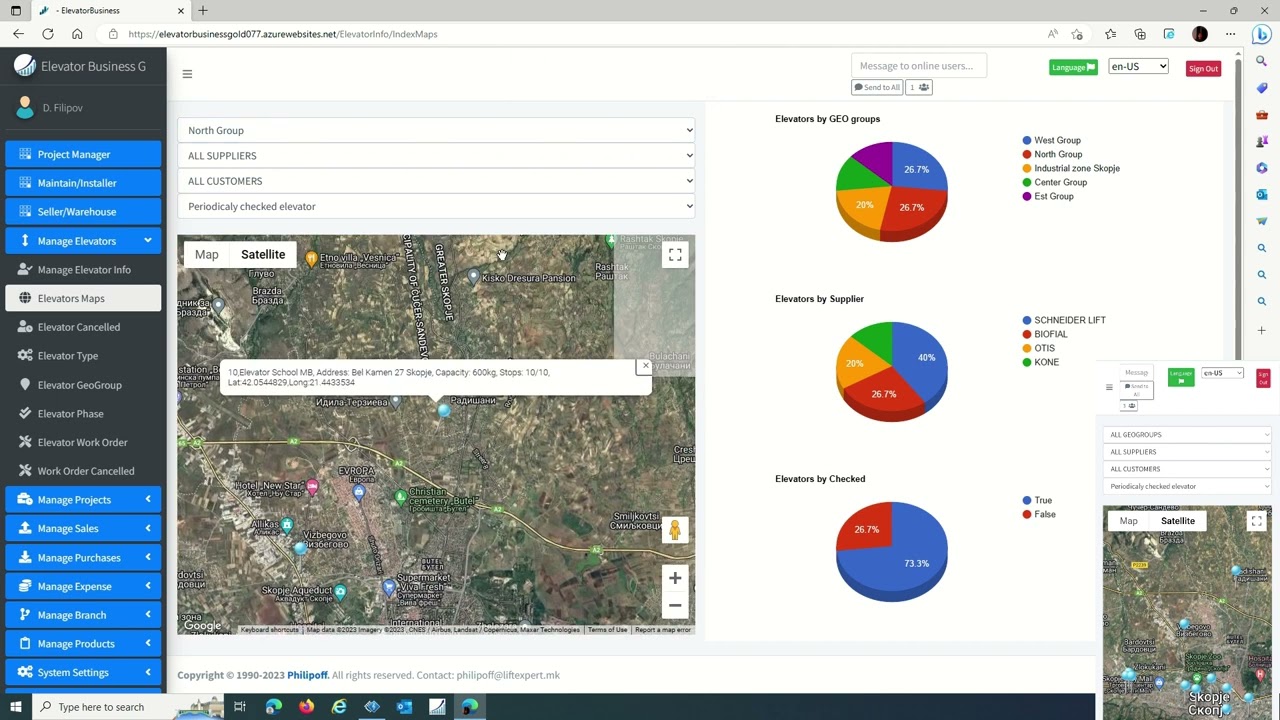Click the Send to All button
This screenshot has height=720, width=1280.
coord(877,87)
